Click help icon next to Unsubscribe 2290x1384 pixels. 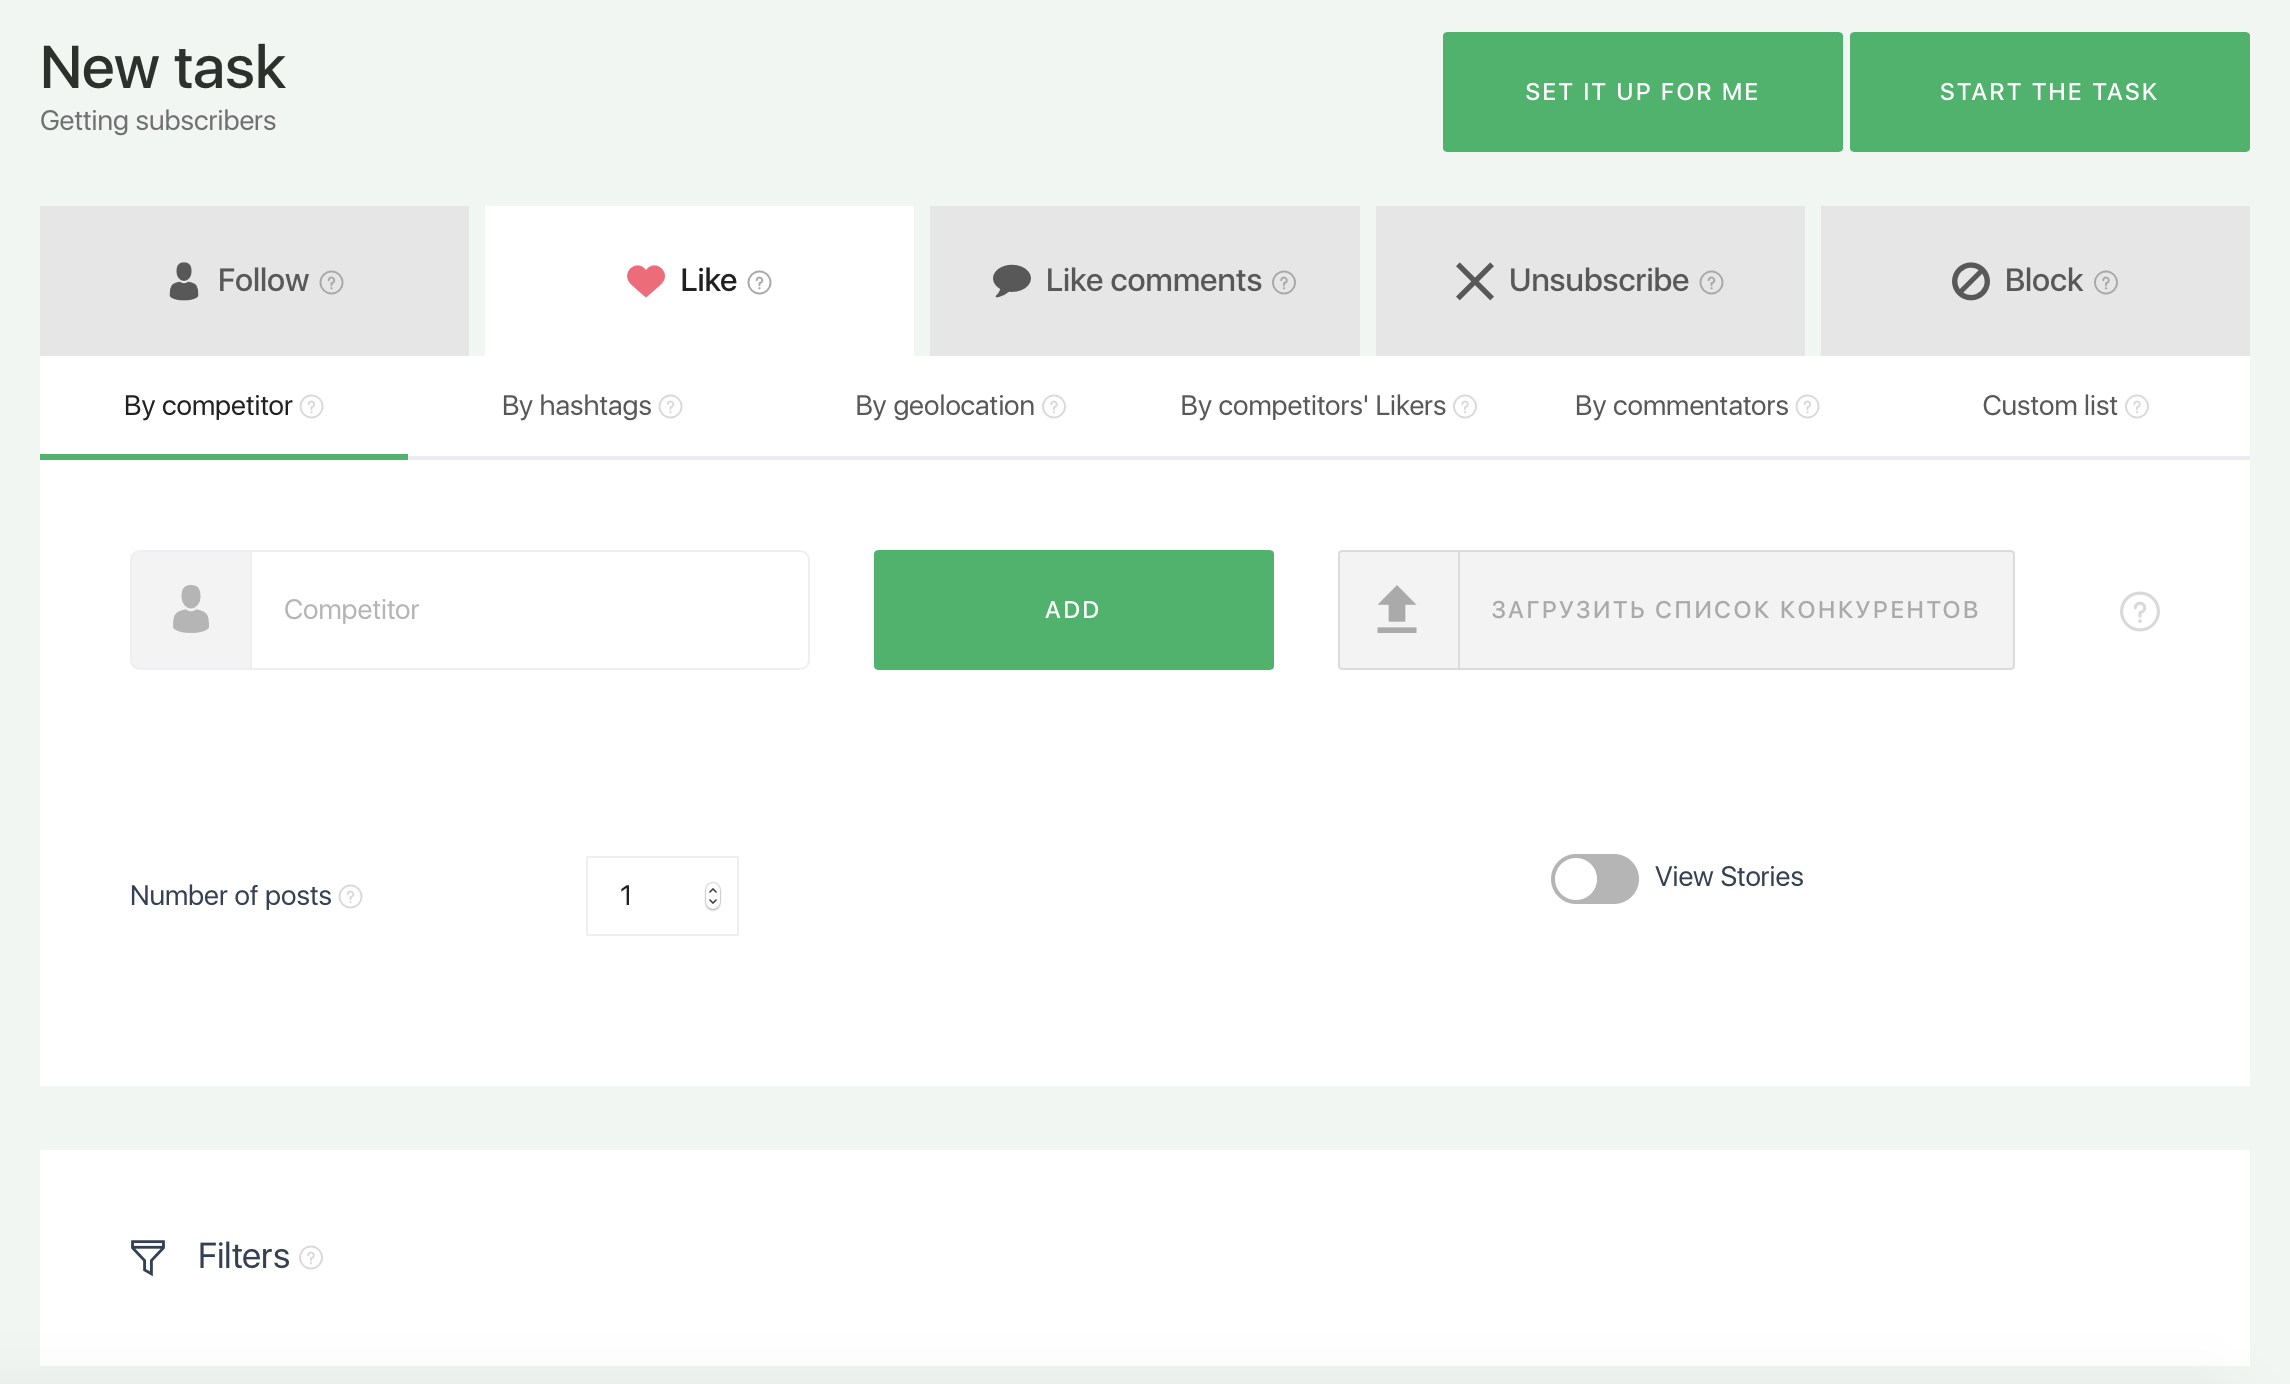(1711, 283)
